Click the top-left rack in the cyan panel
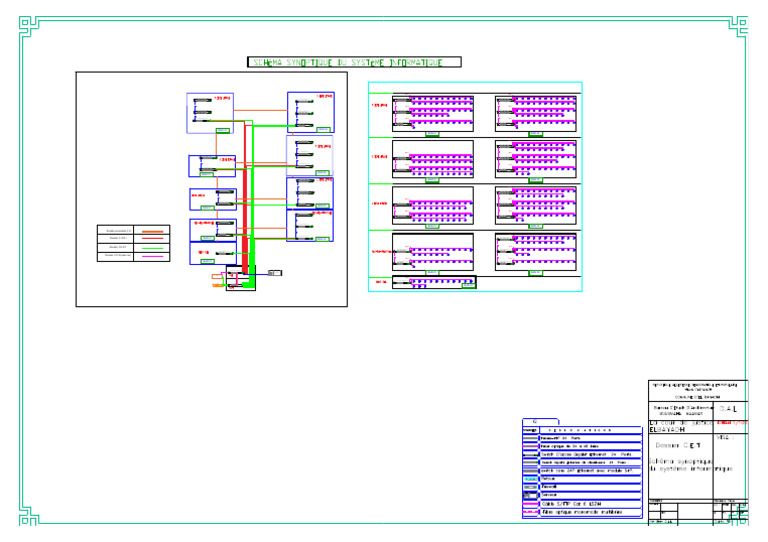 click(433, 113)
